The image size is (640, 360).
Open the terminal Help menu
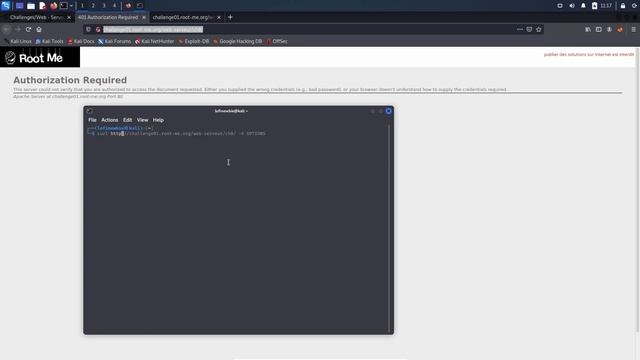158,120
